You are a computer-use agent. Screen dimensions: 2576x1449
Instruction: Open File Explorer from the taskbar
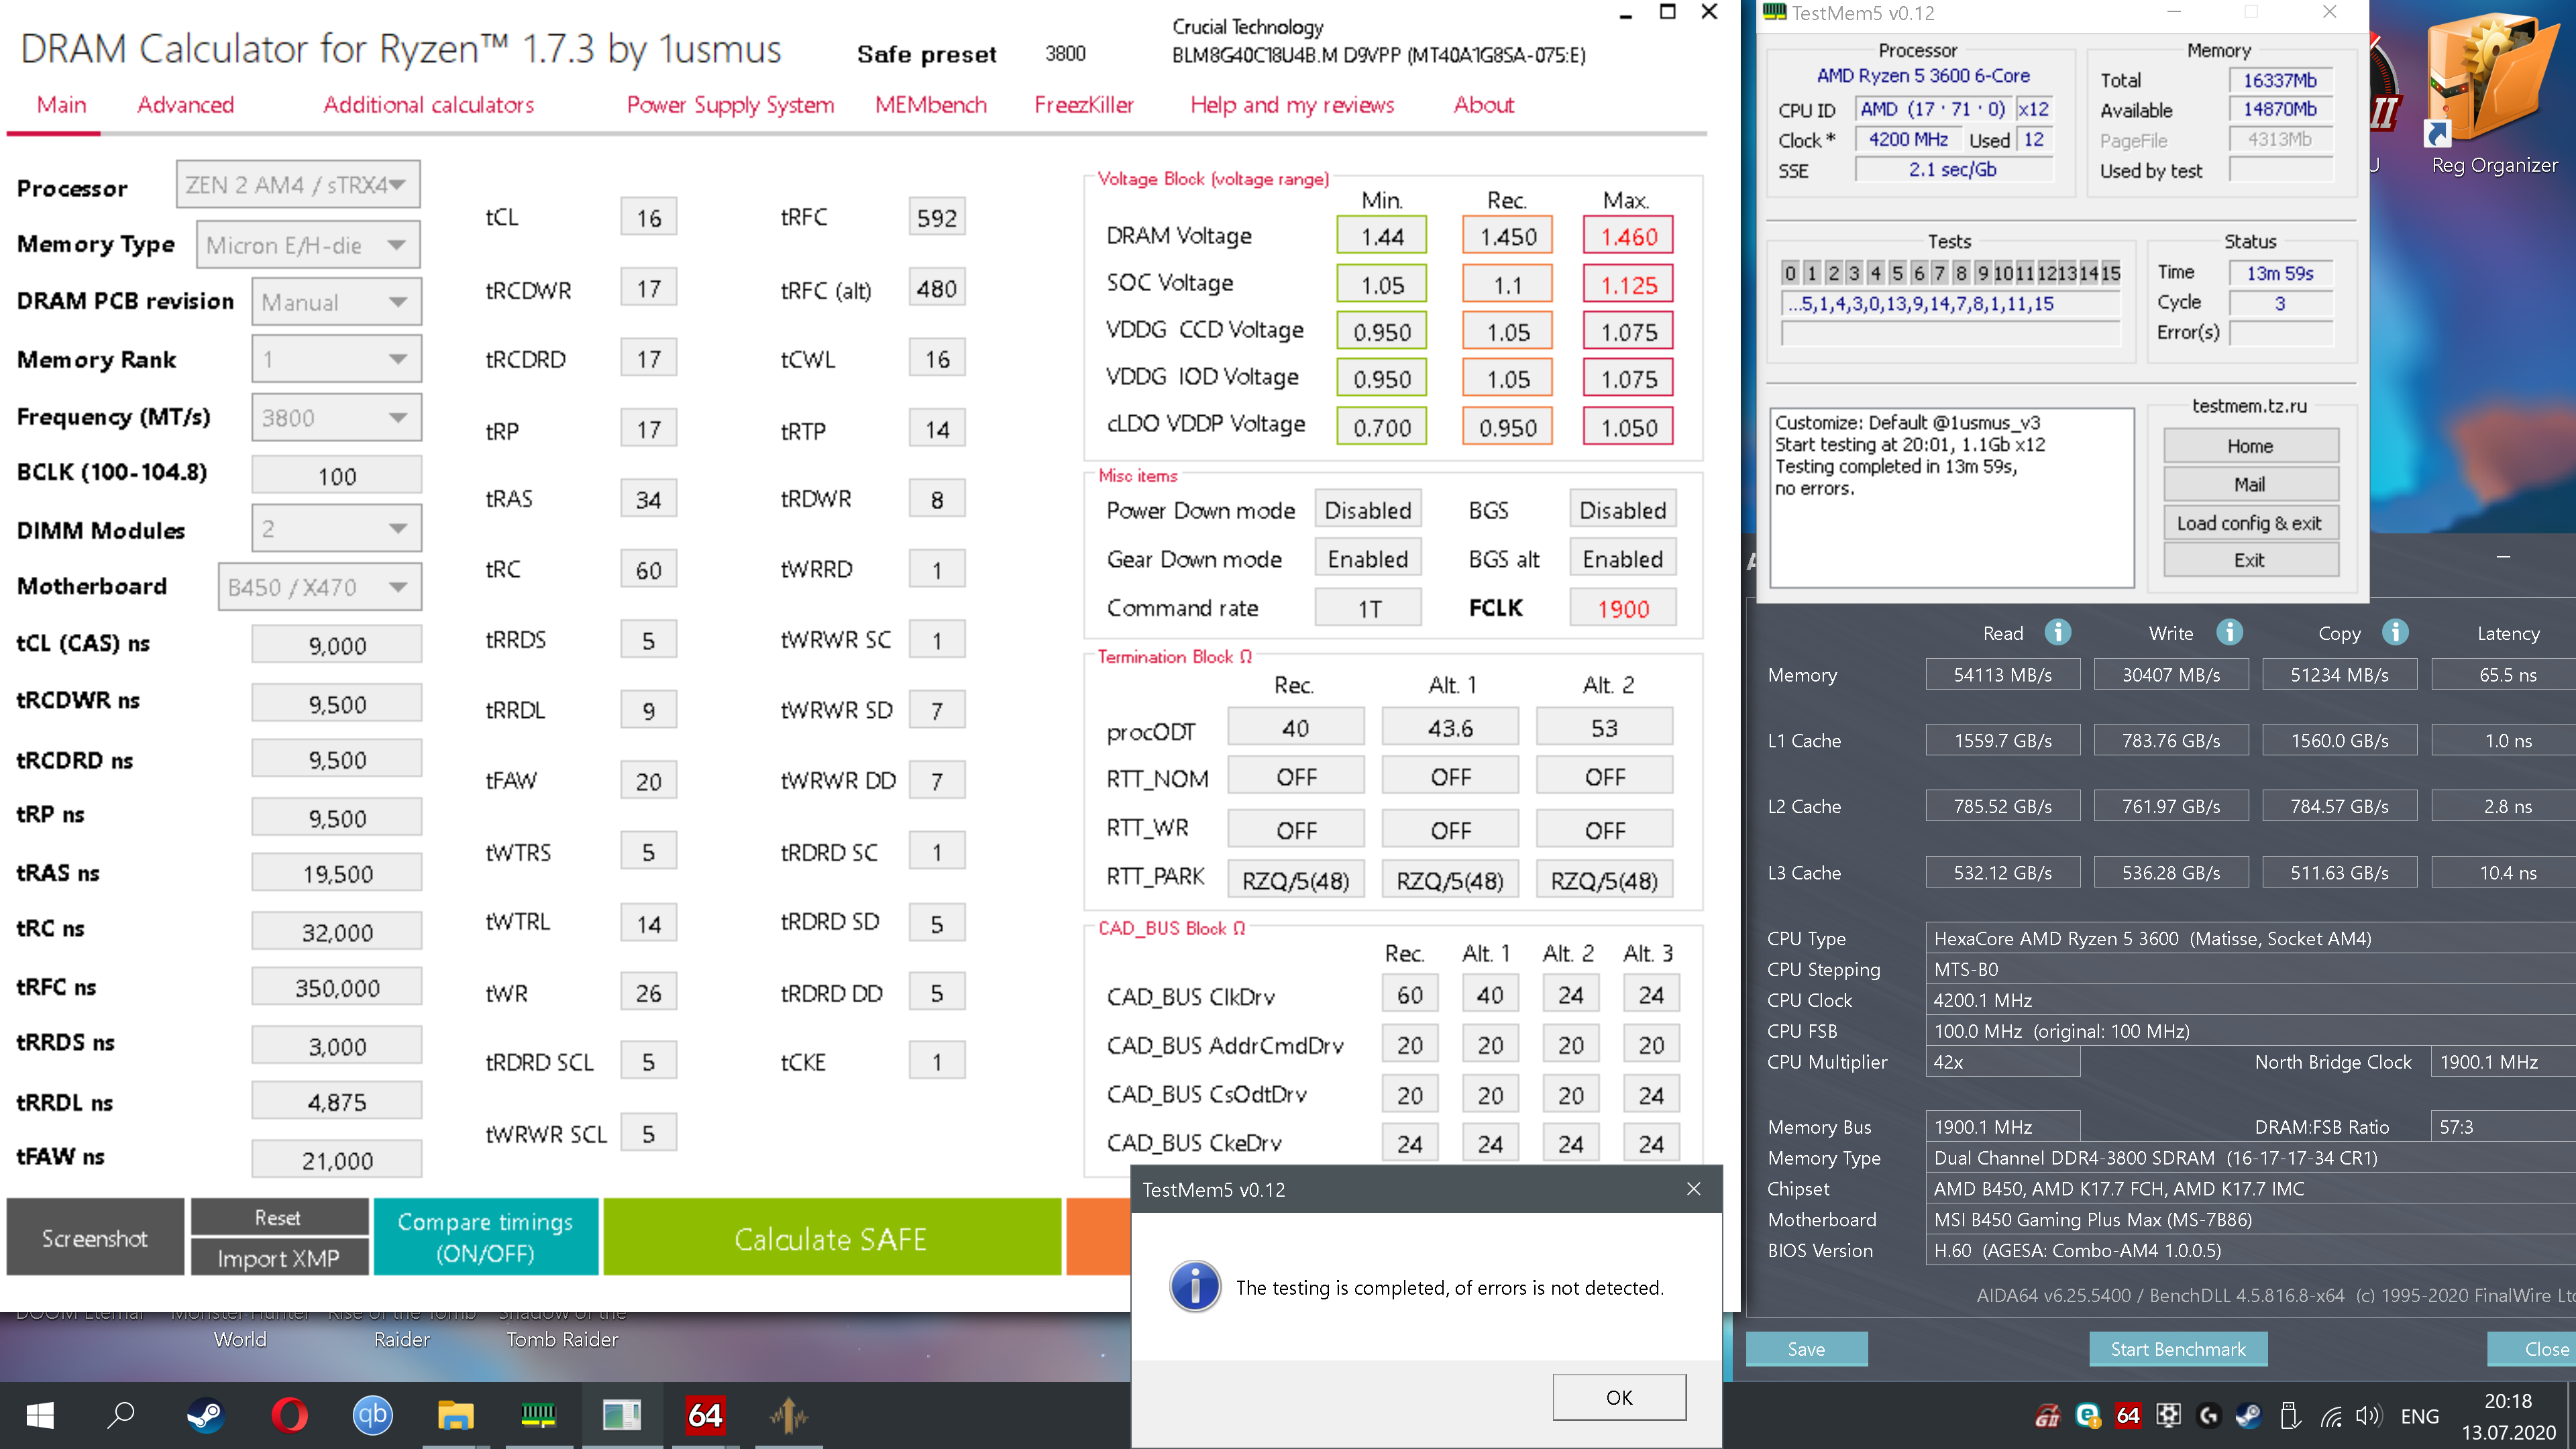(x=455, y=1415)
